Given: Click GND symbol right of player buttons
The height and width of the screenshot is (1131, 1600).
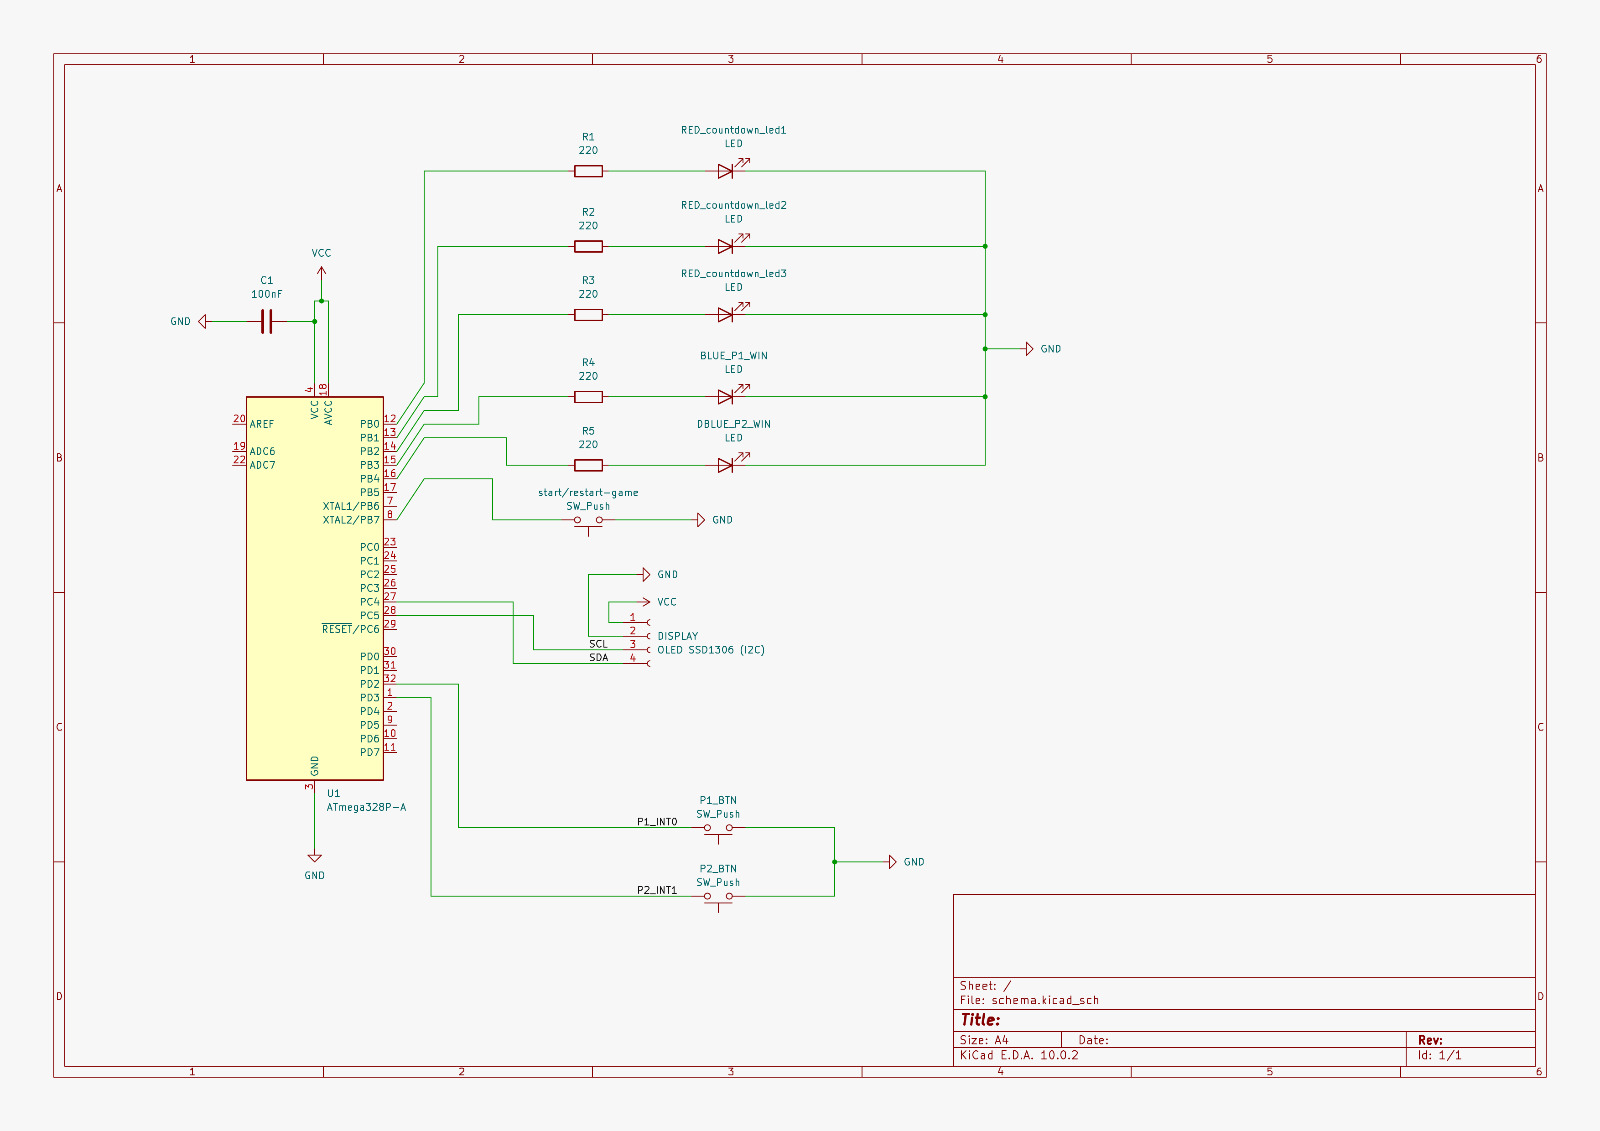Looking at the screenshot, I should (x=893, y=862).
